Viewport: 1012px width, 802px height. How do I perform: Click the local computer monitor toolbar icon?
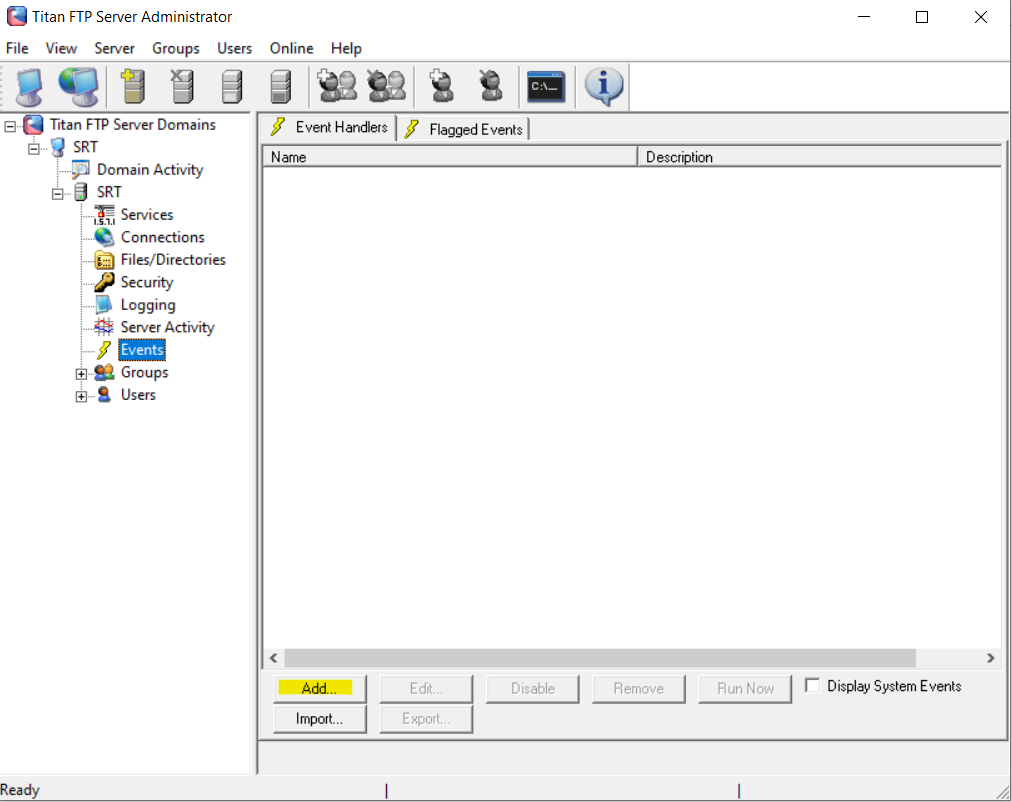(29, 87)
